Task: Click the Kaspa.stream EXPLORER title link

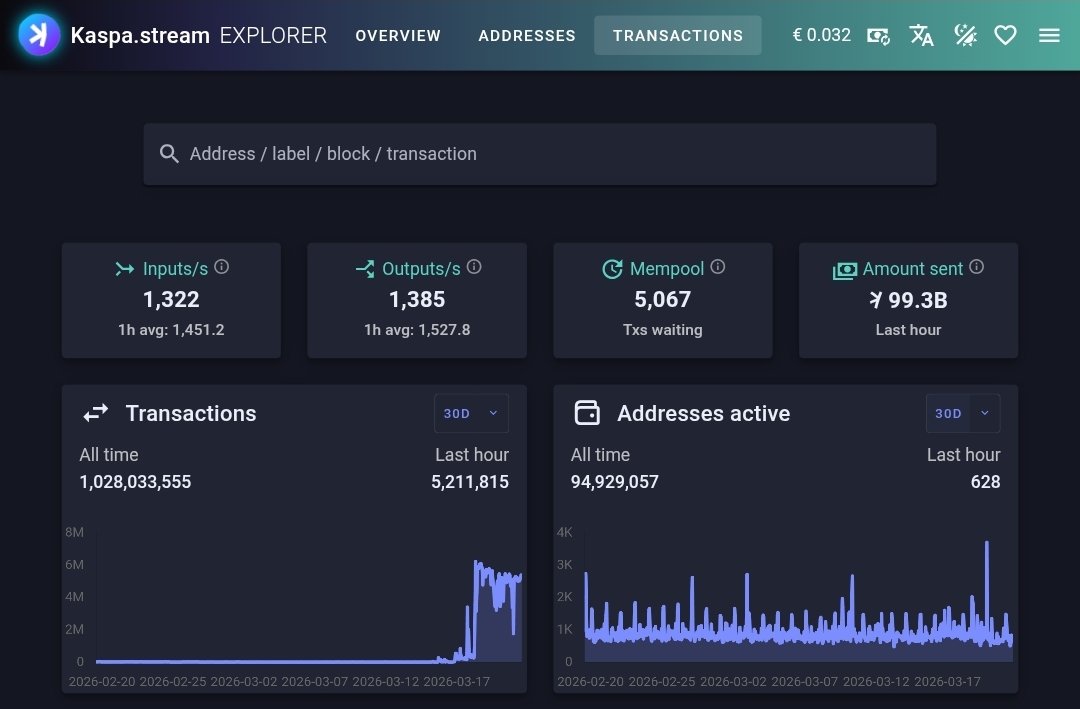Action: (x=198, y=36)
